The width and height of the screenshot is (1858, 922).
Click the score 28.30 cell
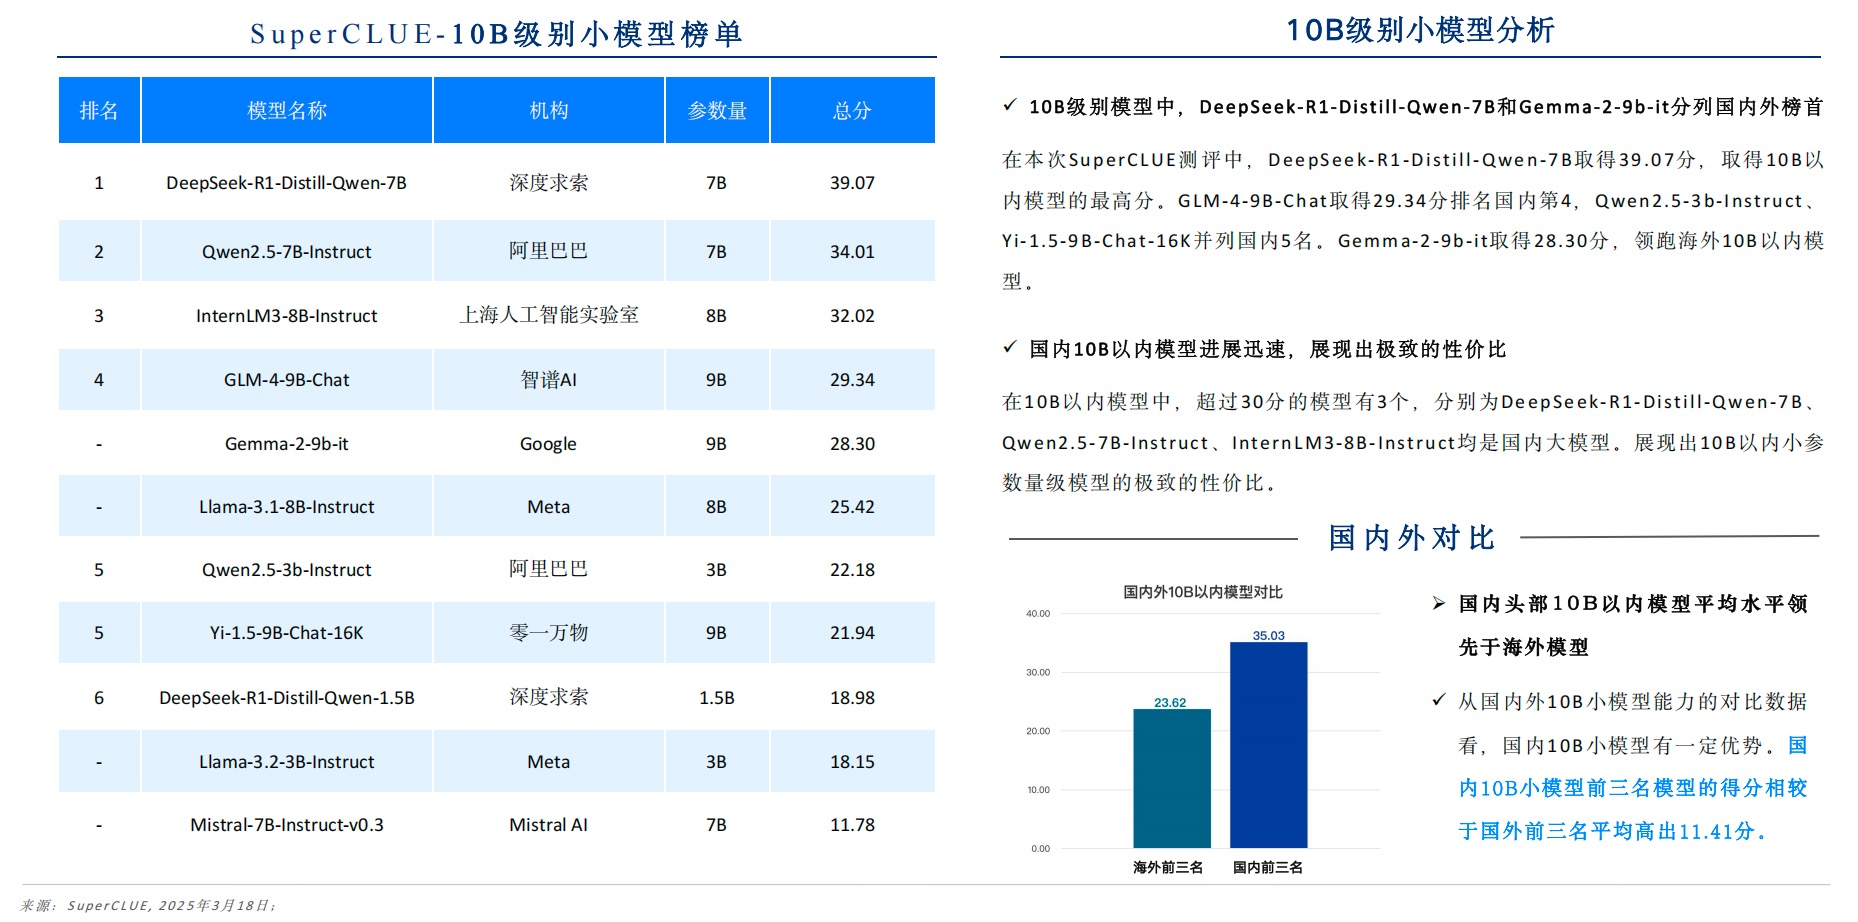click(852, 444)
